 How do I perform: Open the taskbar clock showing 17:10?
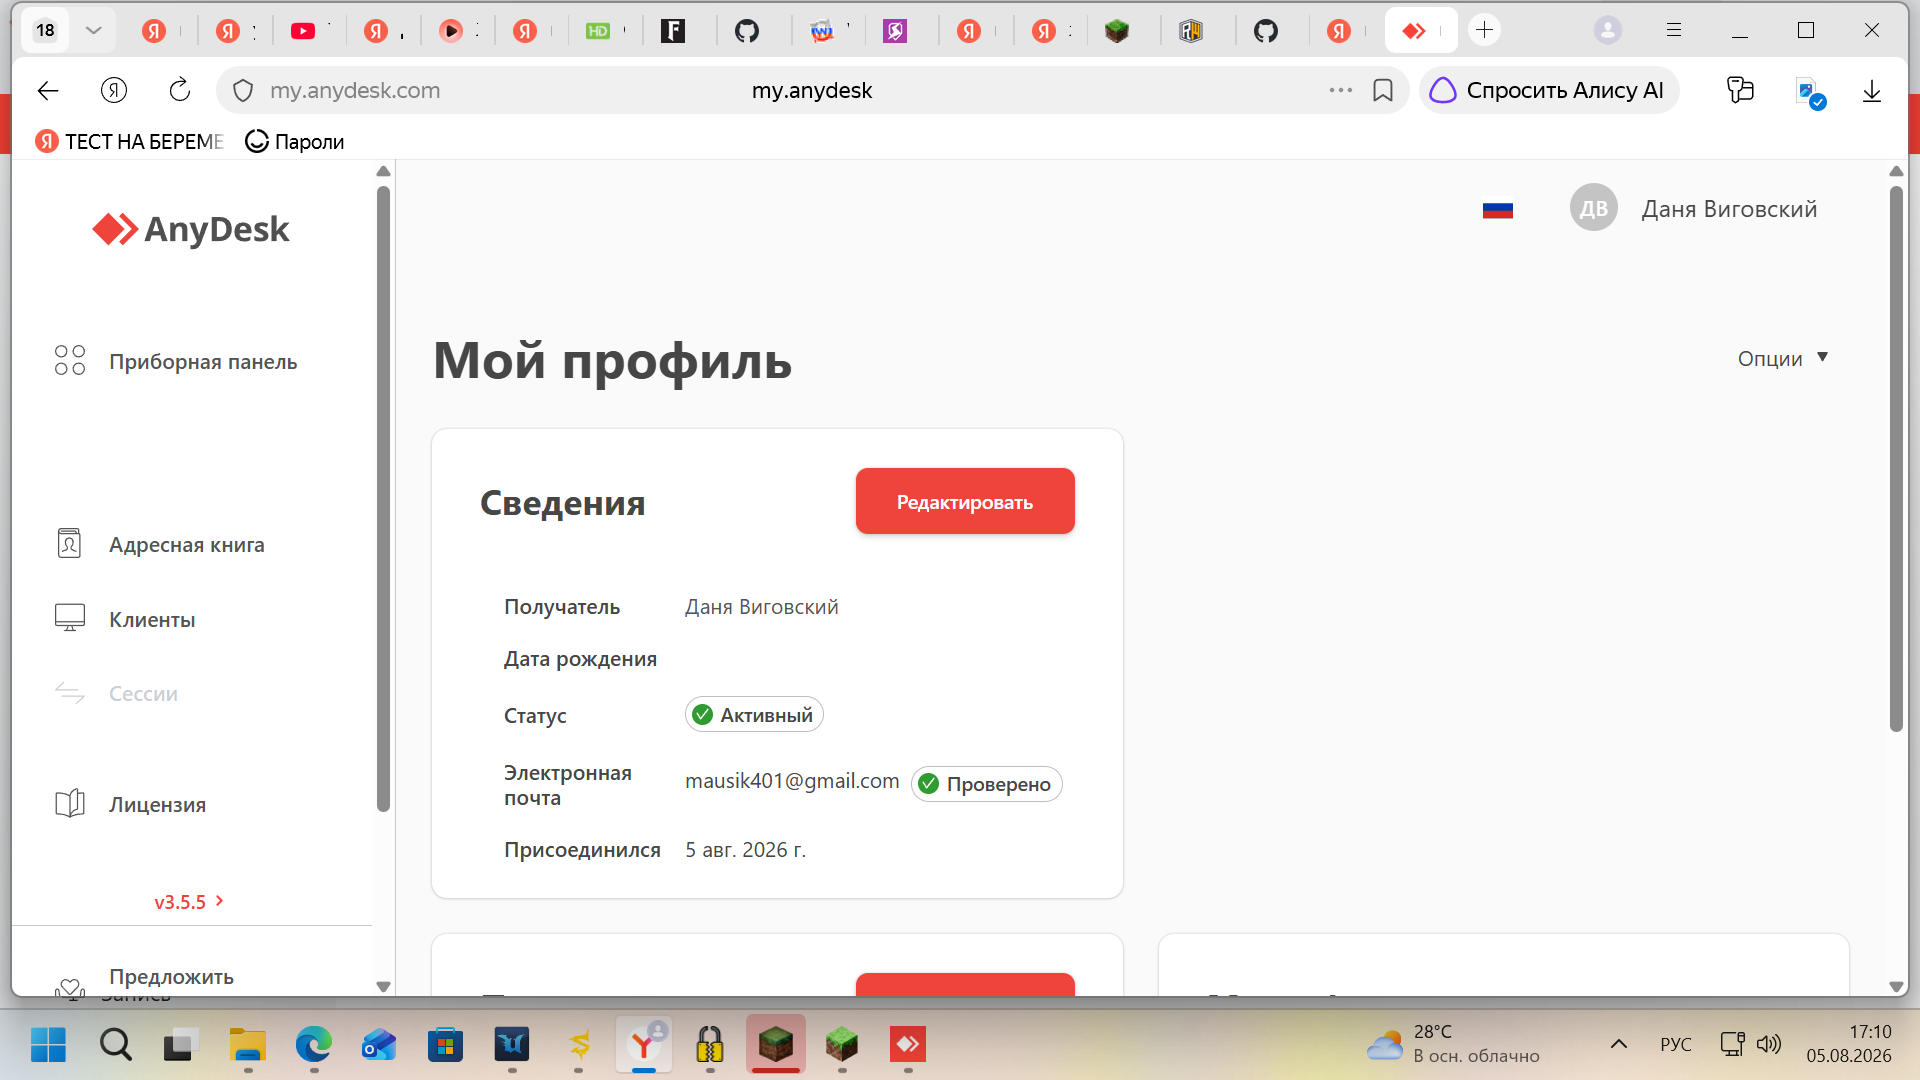point(1849,1044)
